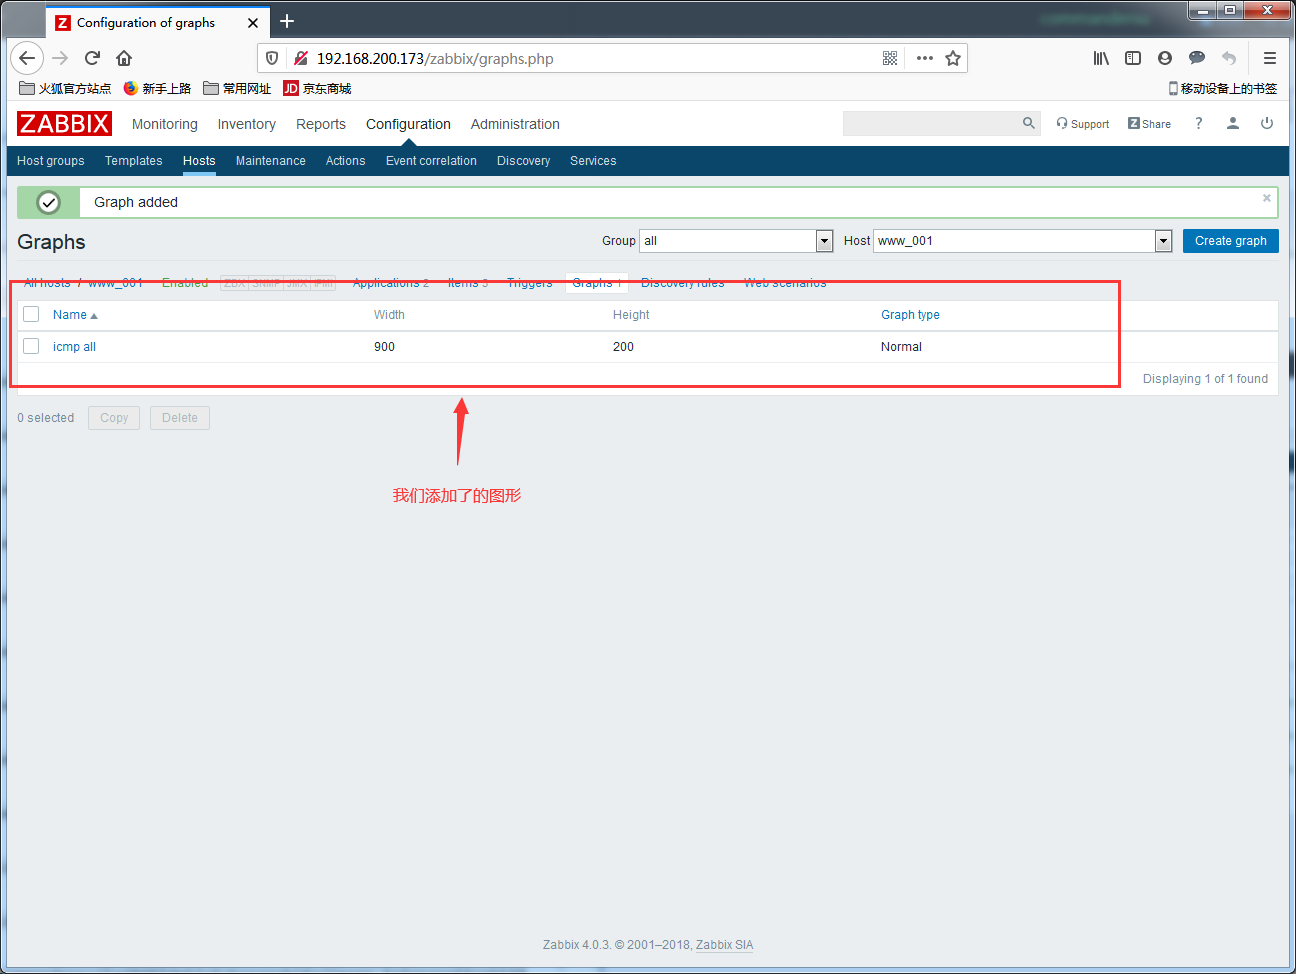1296x974 pixels.
Task: Switch to Host groups submenu
Action: [51, 161]
